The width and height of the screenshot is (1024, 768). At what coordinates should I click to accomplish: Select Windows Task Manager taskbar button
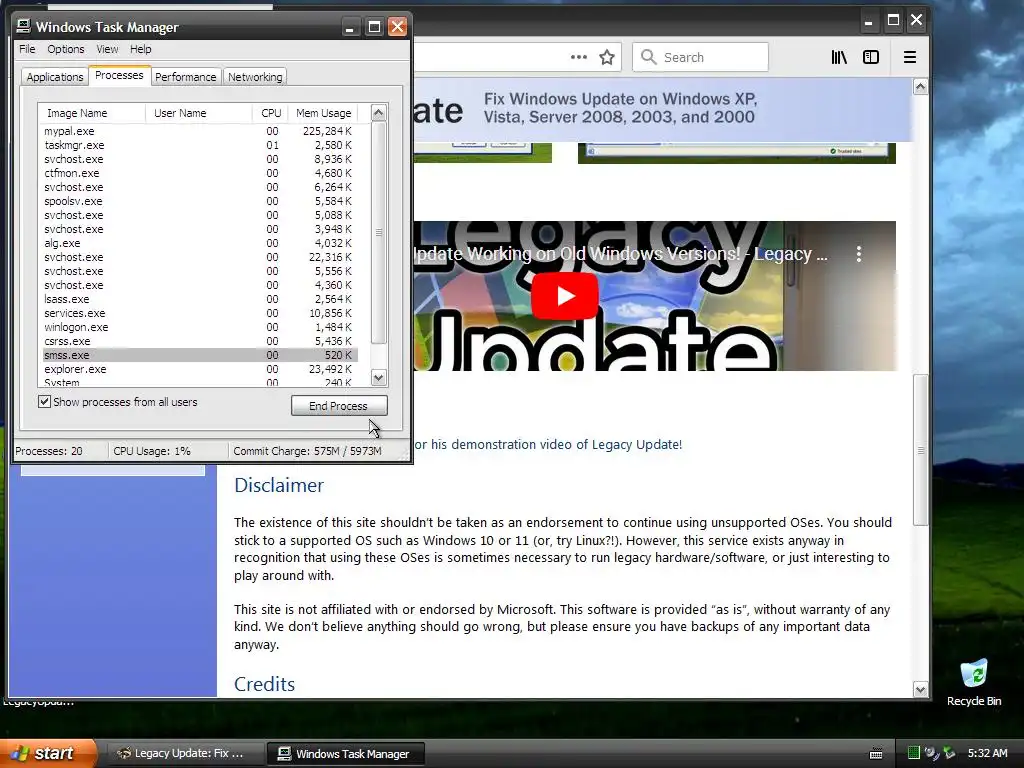(x=346, y=754)
